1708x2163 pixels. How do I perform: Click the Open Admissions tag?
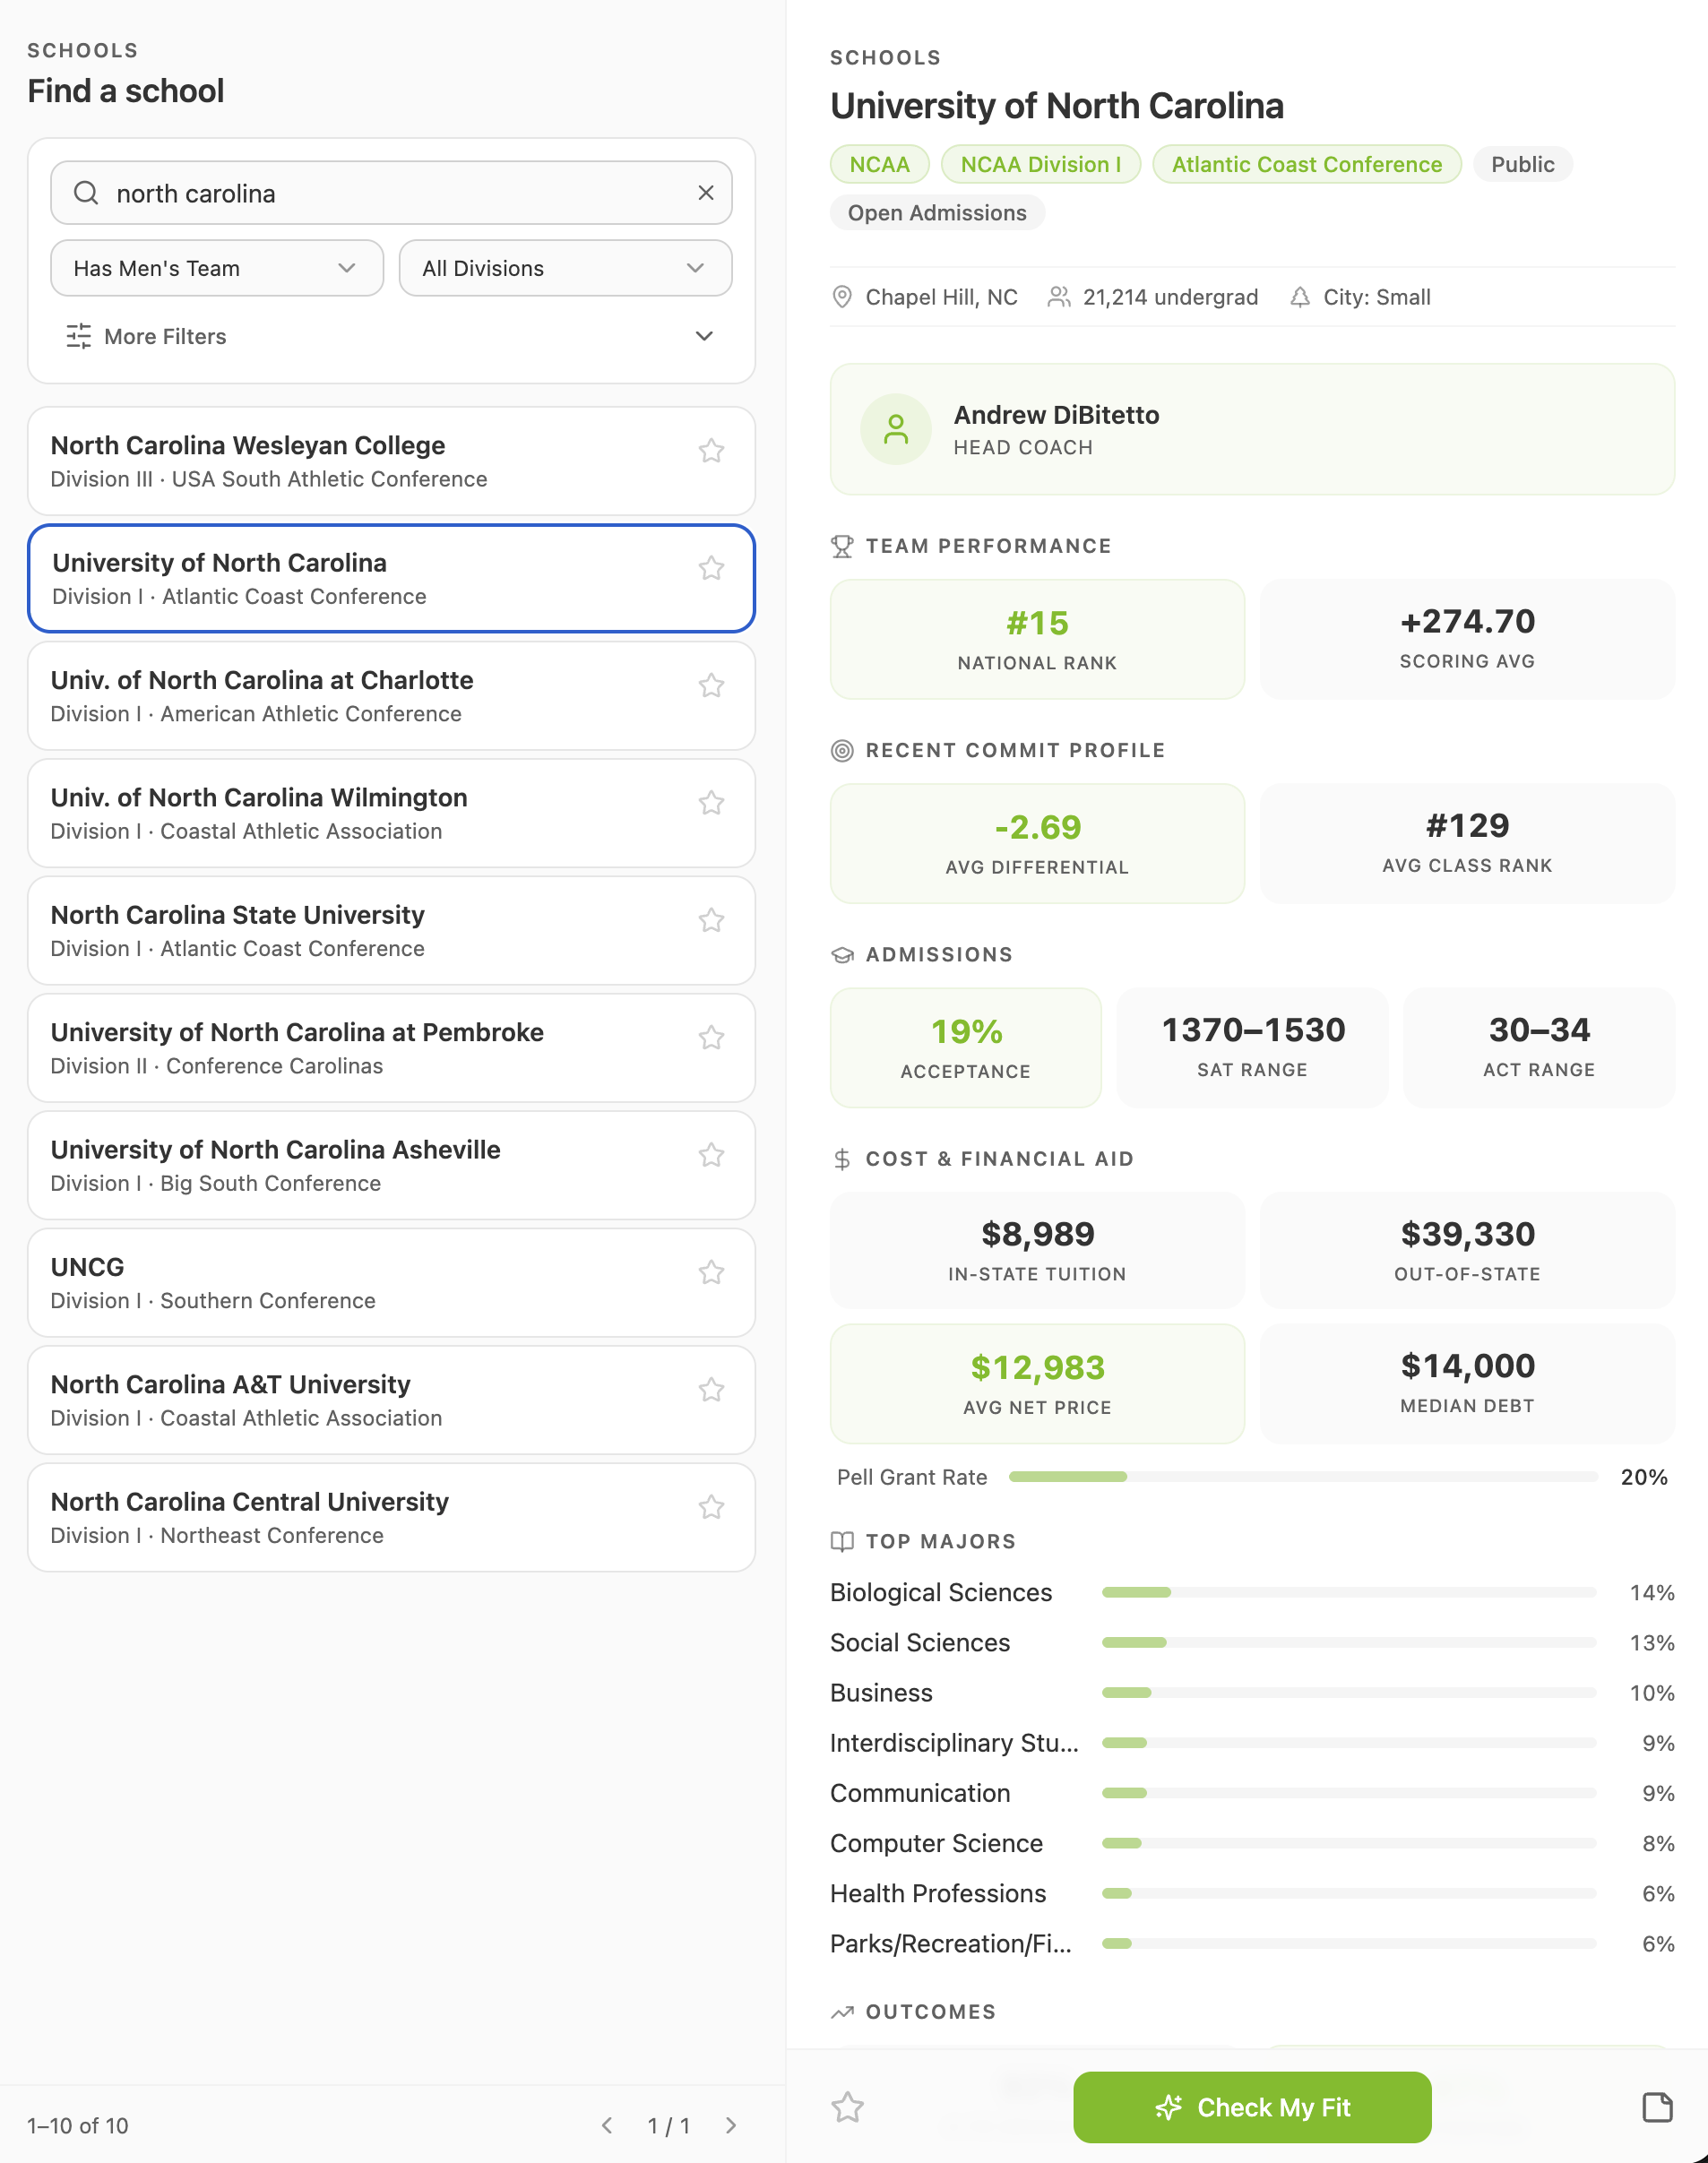pos(937,213)
